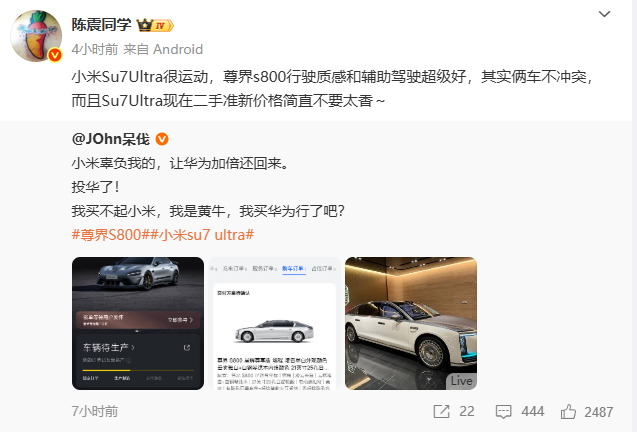Image resolution: width=637 pixels, height=432 pixels.
Task: Click the 2487 likes count
Action: click(x=598, y=412)
